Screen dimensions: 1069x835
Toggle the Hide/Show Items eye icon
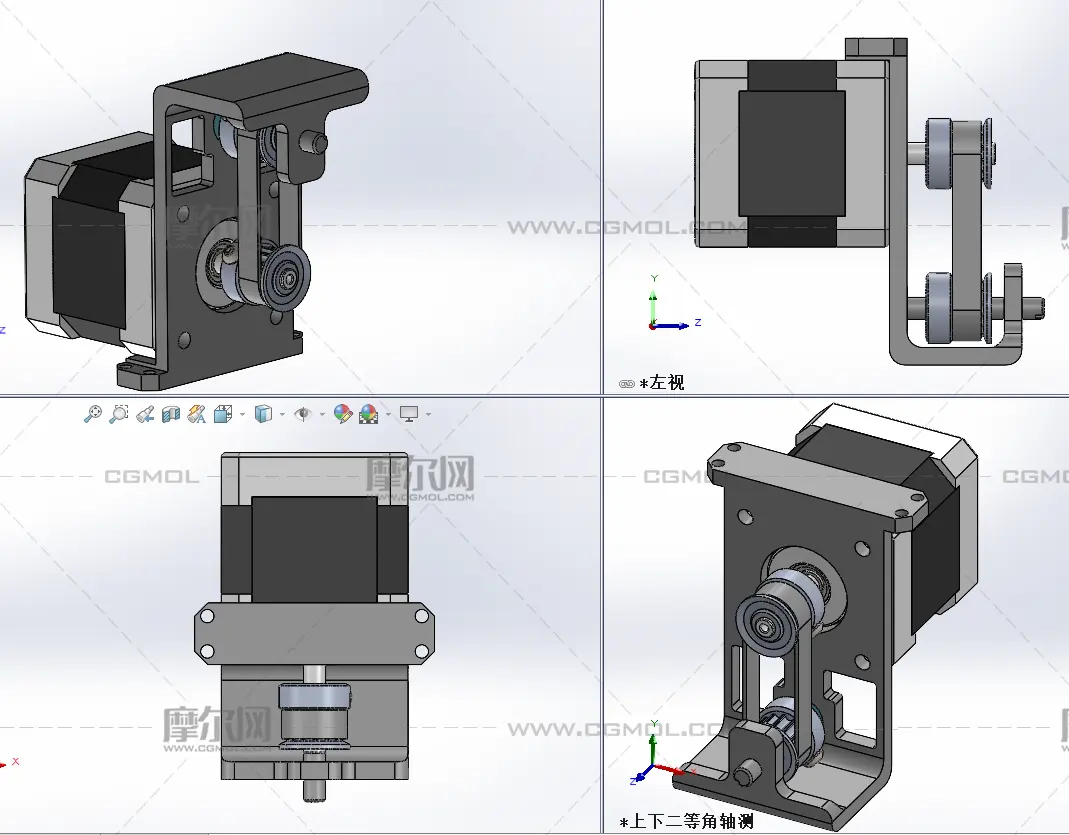[302, 413]
